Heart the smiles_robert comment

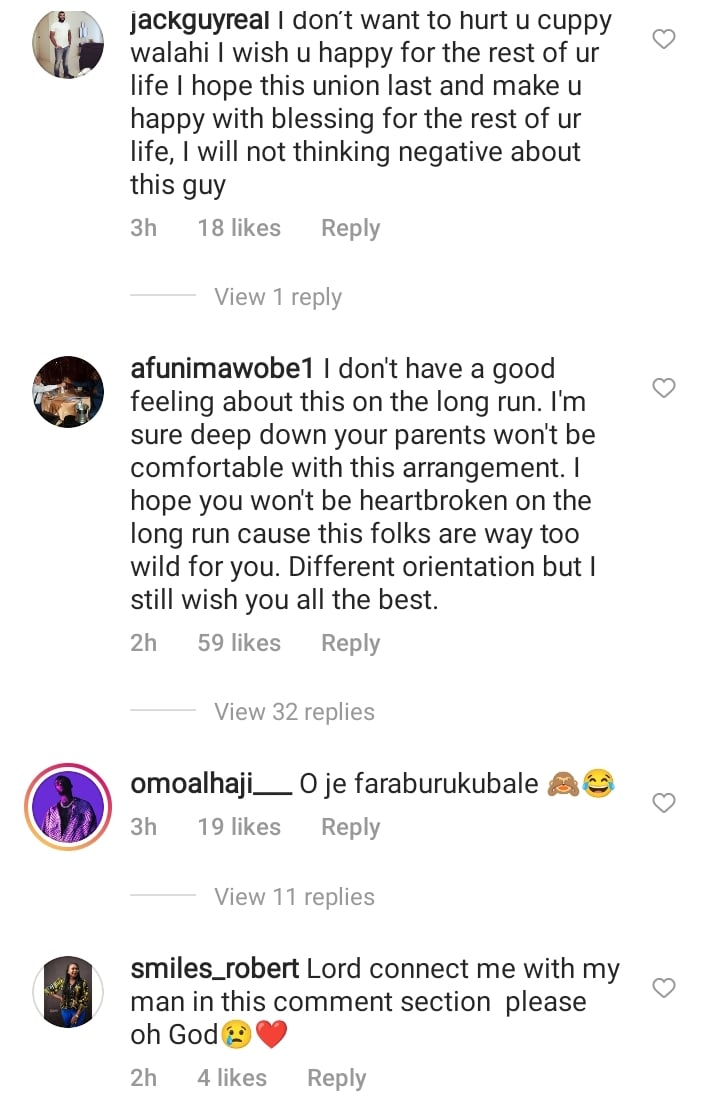(x=663, y=988)
